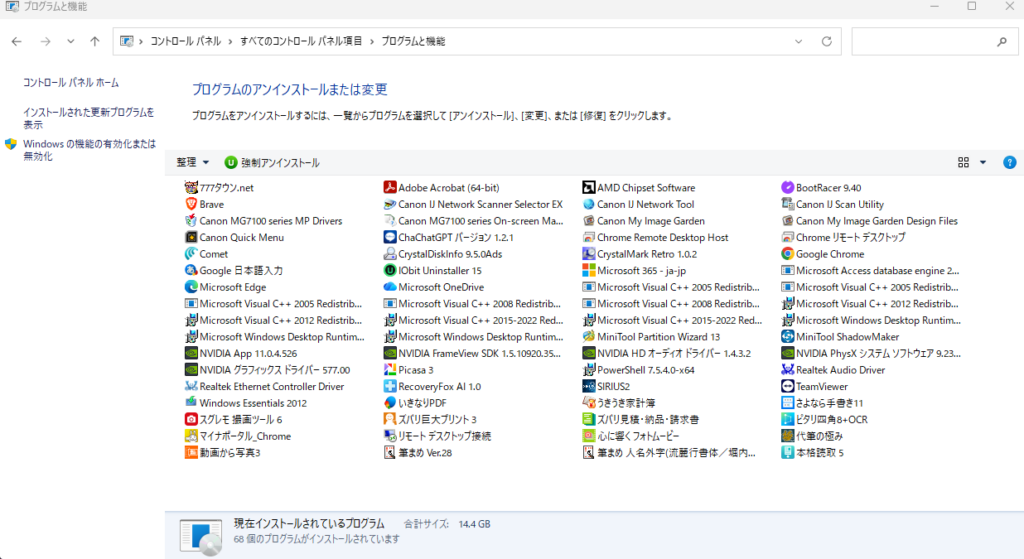Select the Adobe Acrobat (64-bit) icon
Viewport: 1024px width, 559px height.
click(391, 188)
